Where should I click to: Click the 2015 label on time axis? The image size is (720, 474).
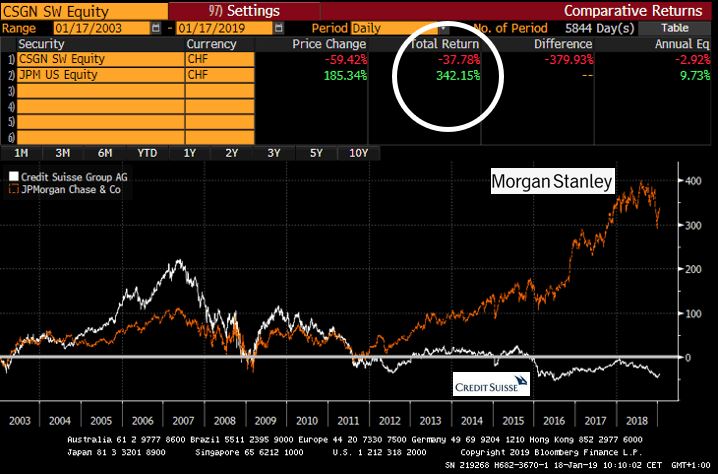[513, 421]
